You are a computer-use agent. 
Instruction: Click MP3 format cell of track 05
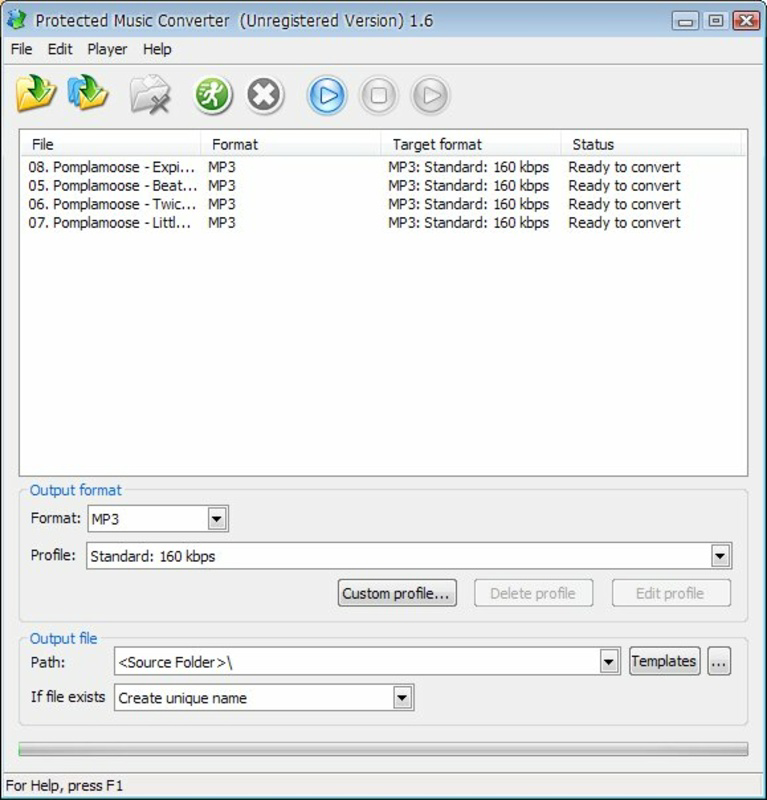[221, 185]
